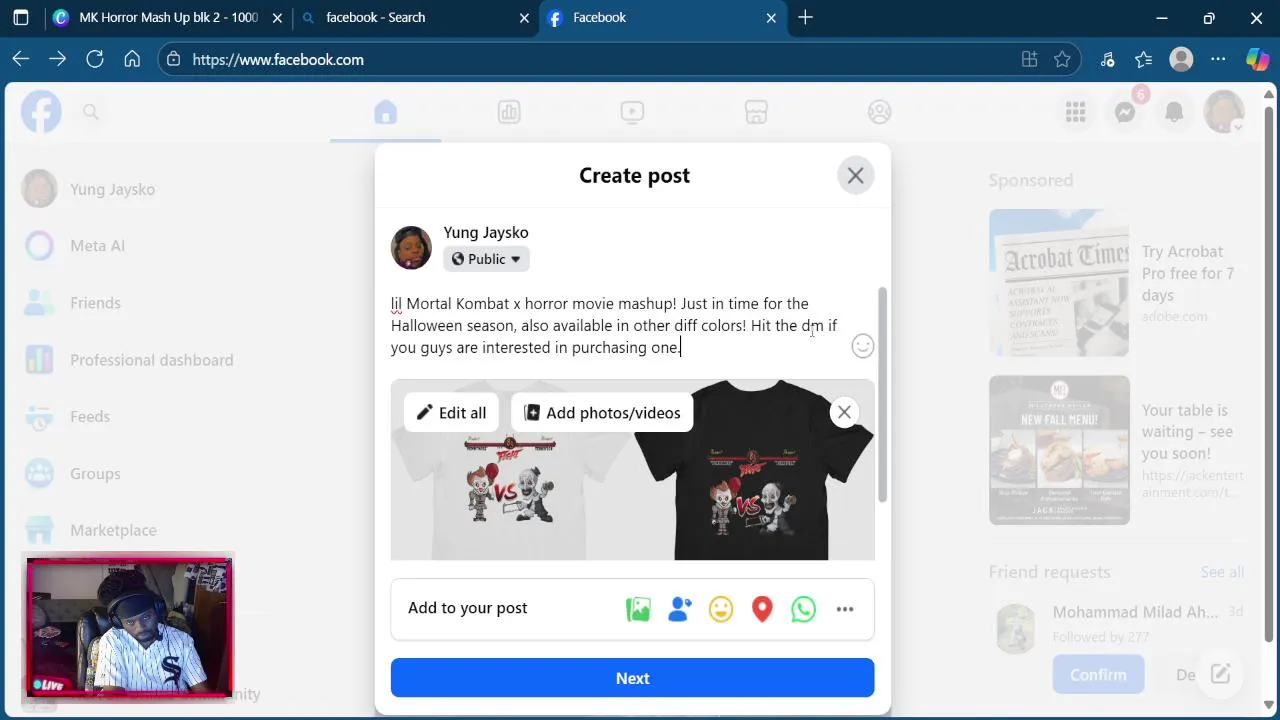Screen dimensions: 1280x720
Task: Open the New Fall Menu sponsored ad
Action: 1117,450
